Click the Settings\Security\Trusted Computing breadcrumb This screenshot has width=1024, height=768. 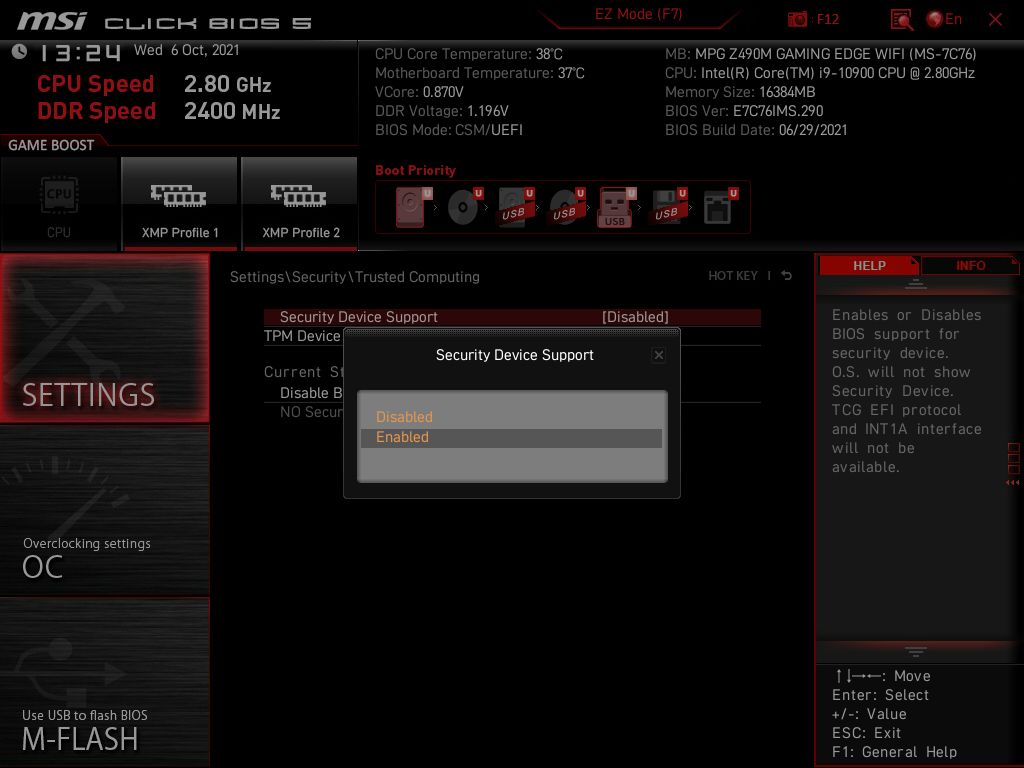point(355,277)
